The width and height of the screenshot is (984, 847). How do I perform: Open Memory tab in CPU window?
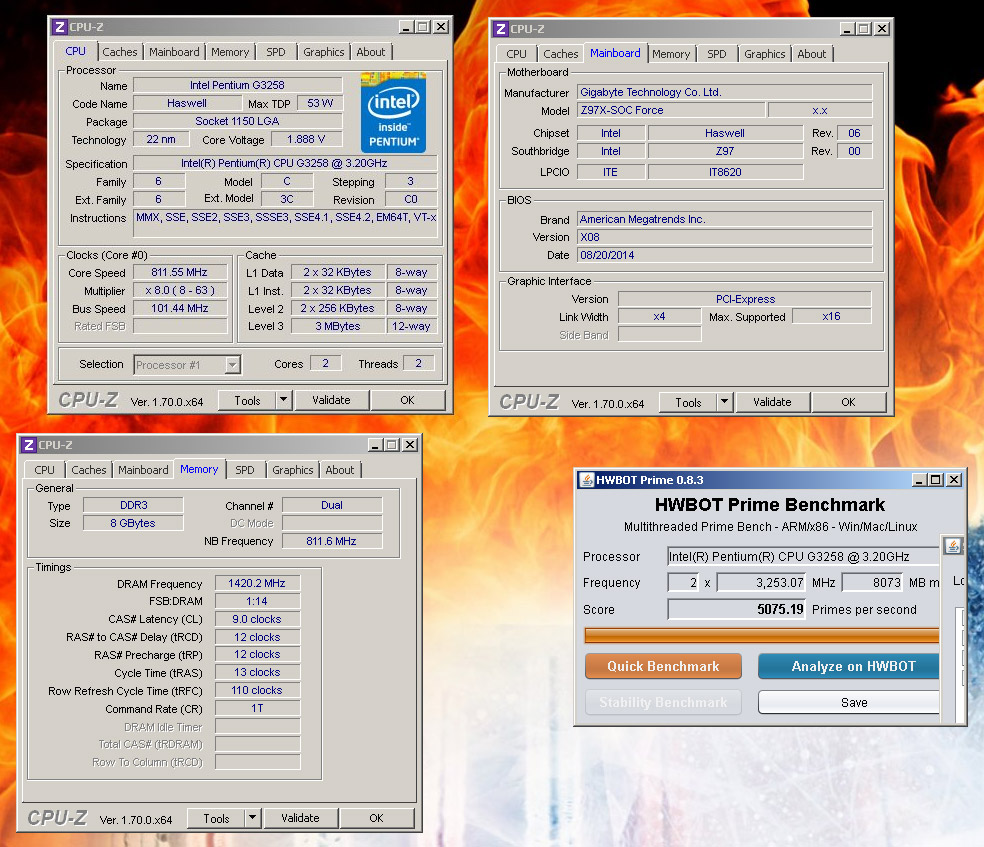coord(230,52)
